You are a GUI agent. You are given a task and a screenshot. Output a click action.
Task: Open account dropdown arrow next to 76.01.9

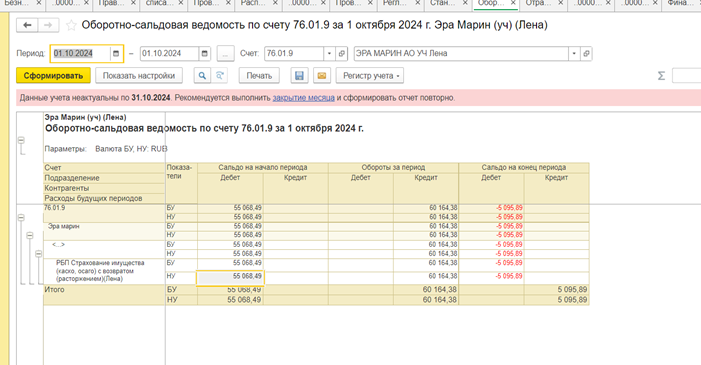pyautogui.click(x=329, y=54)
